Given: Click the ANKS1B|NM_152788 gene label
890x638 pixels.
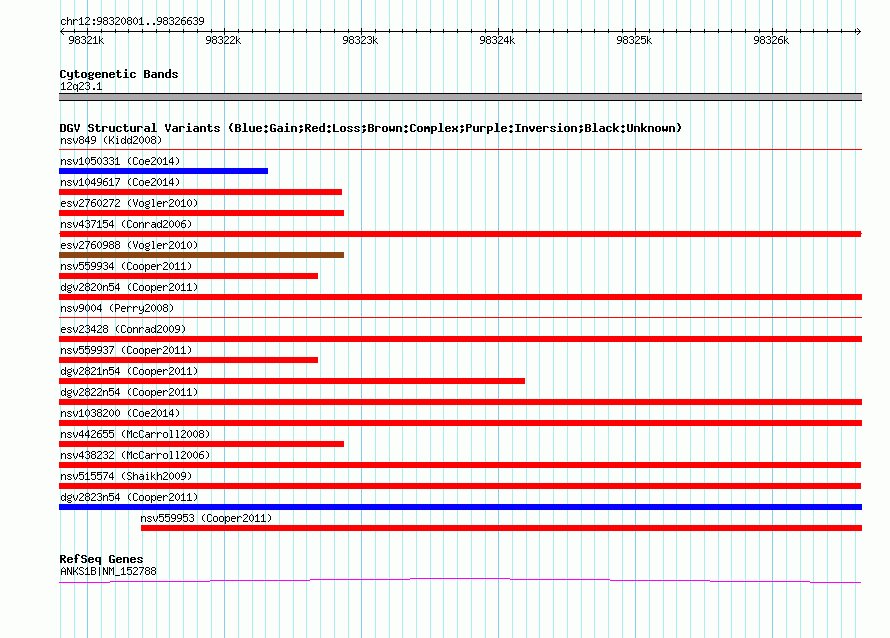Looking at the screenshot, I should 108,572.
